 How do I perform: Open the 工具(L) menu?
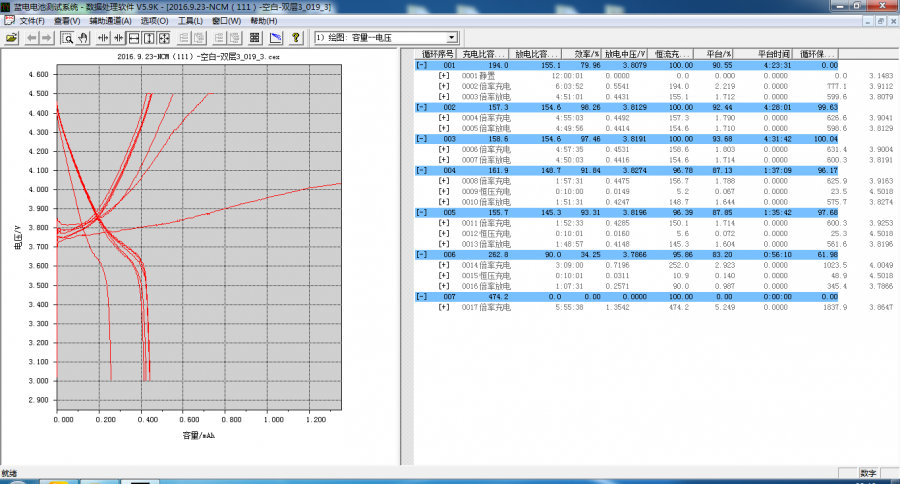tap(190, 21)
